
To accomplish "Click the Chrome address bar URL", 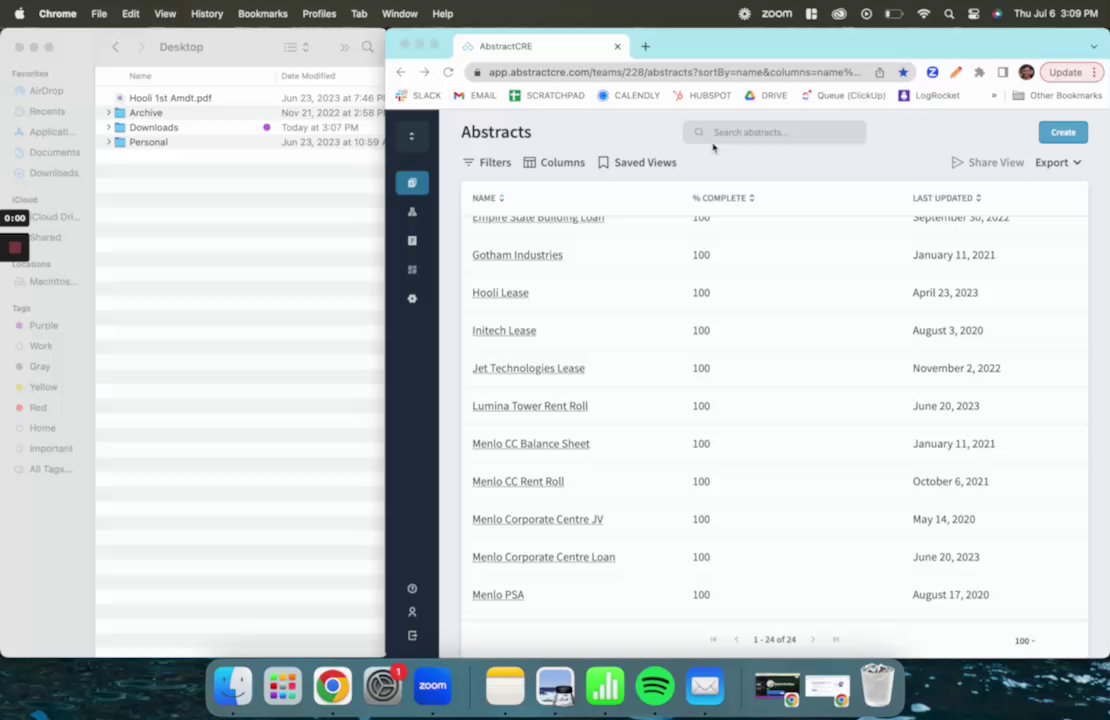I will (674, 72).
